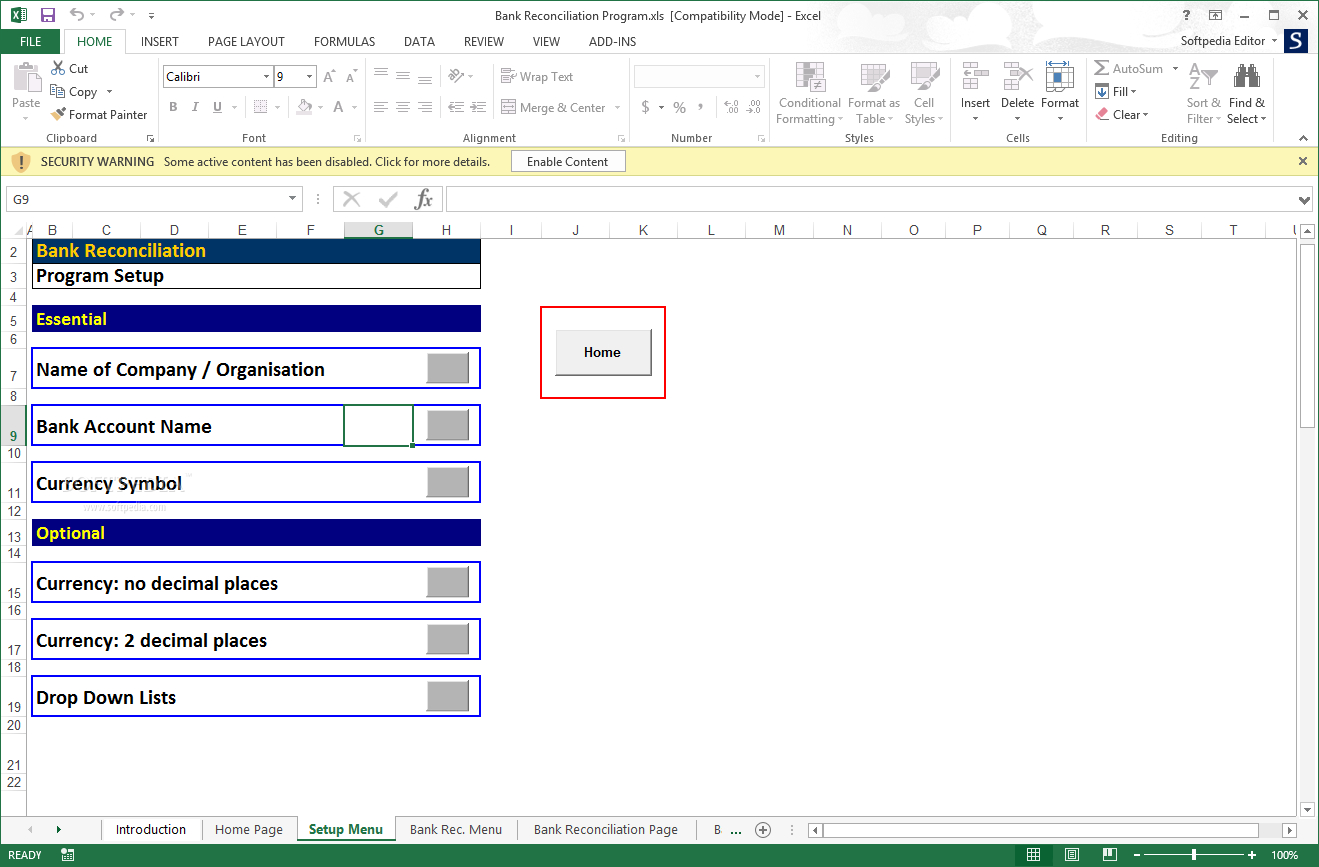Open the FORMULAS ribbon tab

344,42
